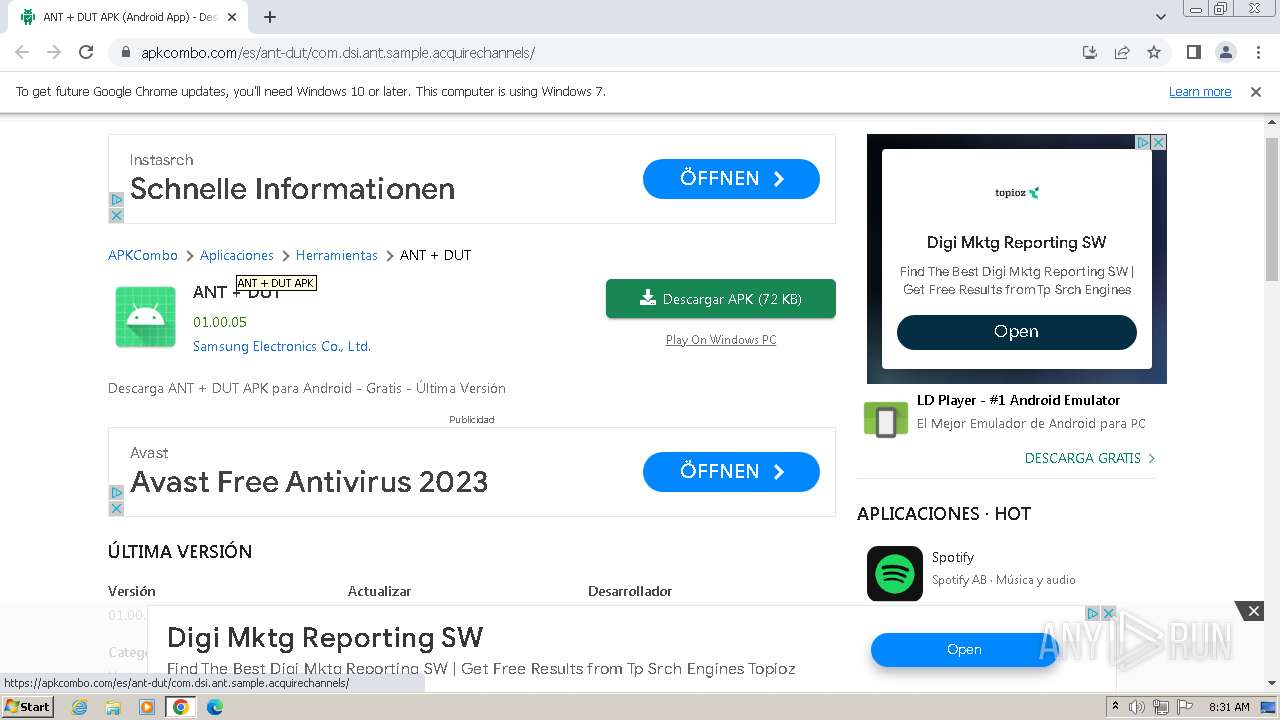Image resolution: width=1280 pixels, height=720 pixels.
Task: Click the taskbar clock 8:31 AM
Action: pyautogui.click(x=1229, y=707)
